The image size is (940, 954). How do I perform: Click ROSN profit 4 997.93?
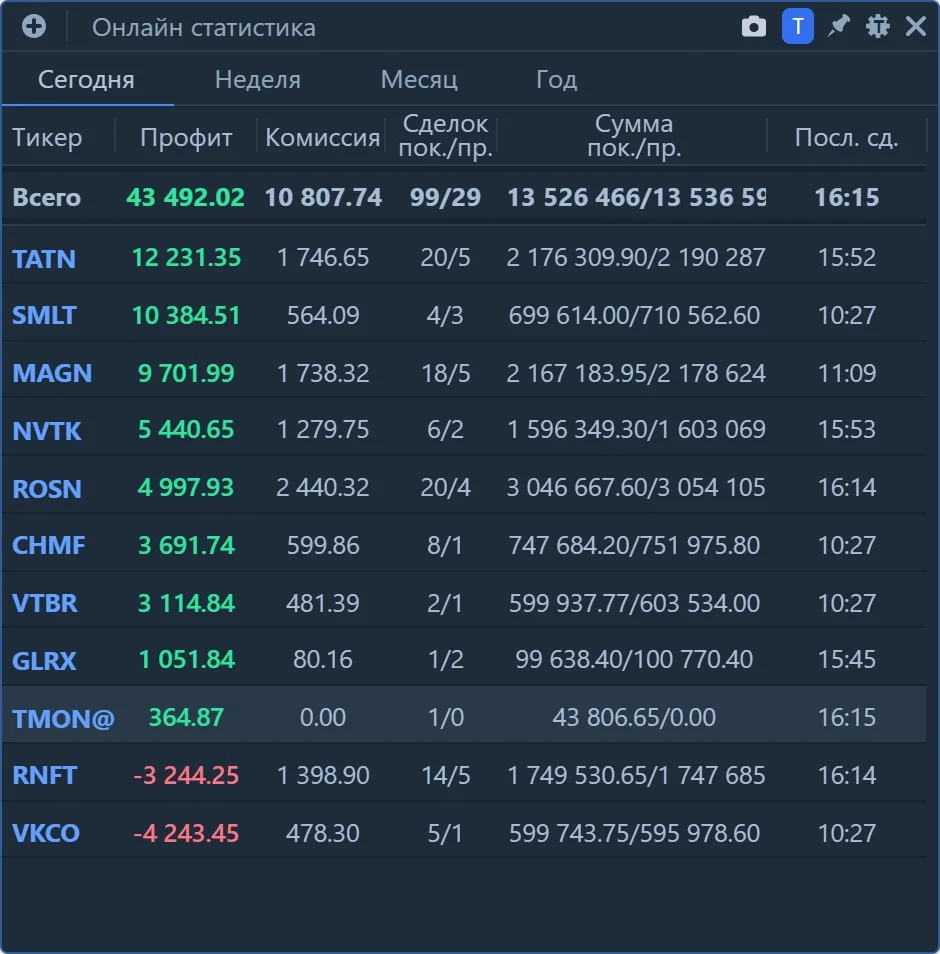(x=186, y=487)
